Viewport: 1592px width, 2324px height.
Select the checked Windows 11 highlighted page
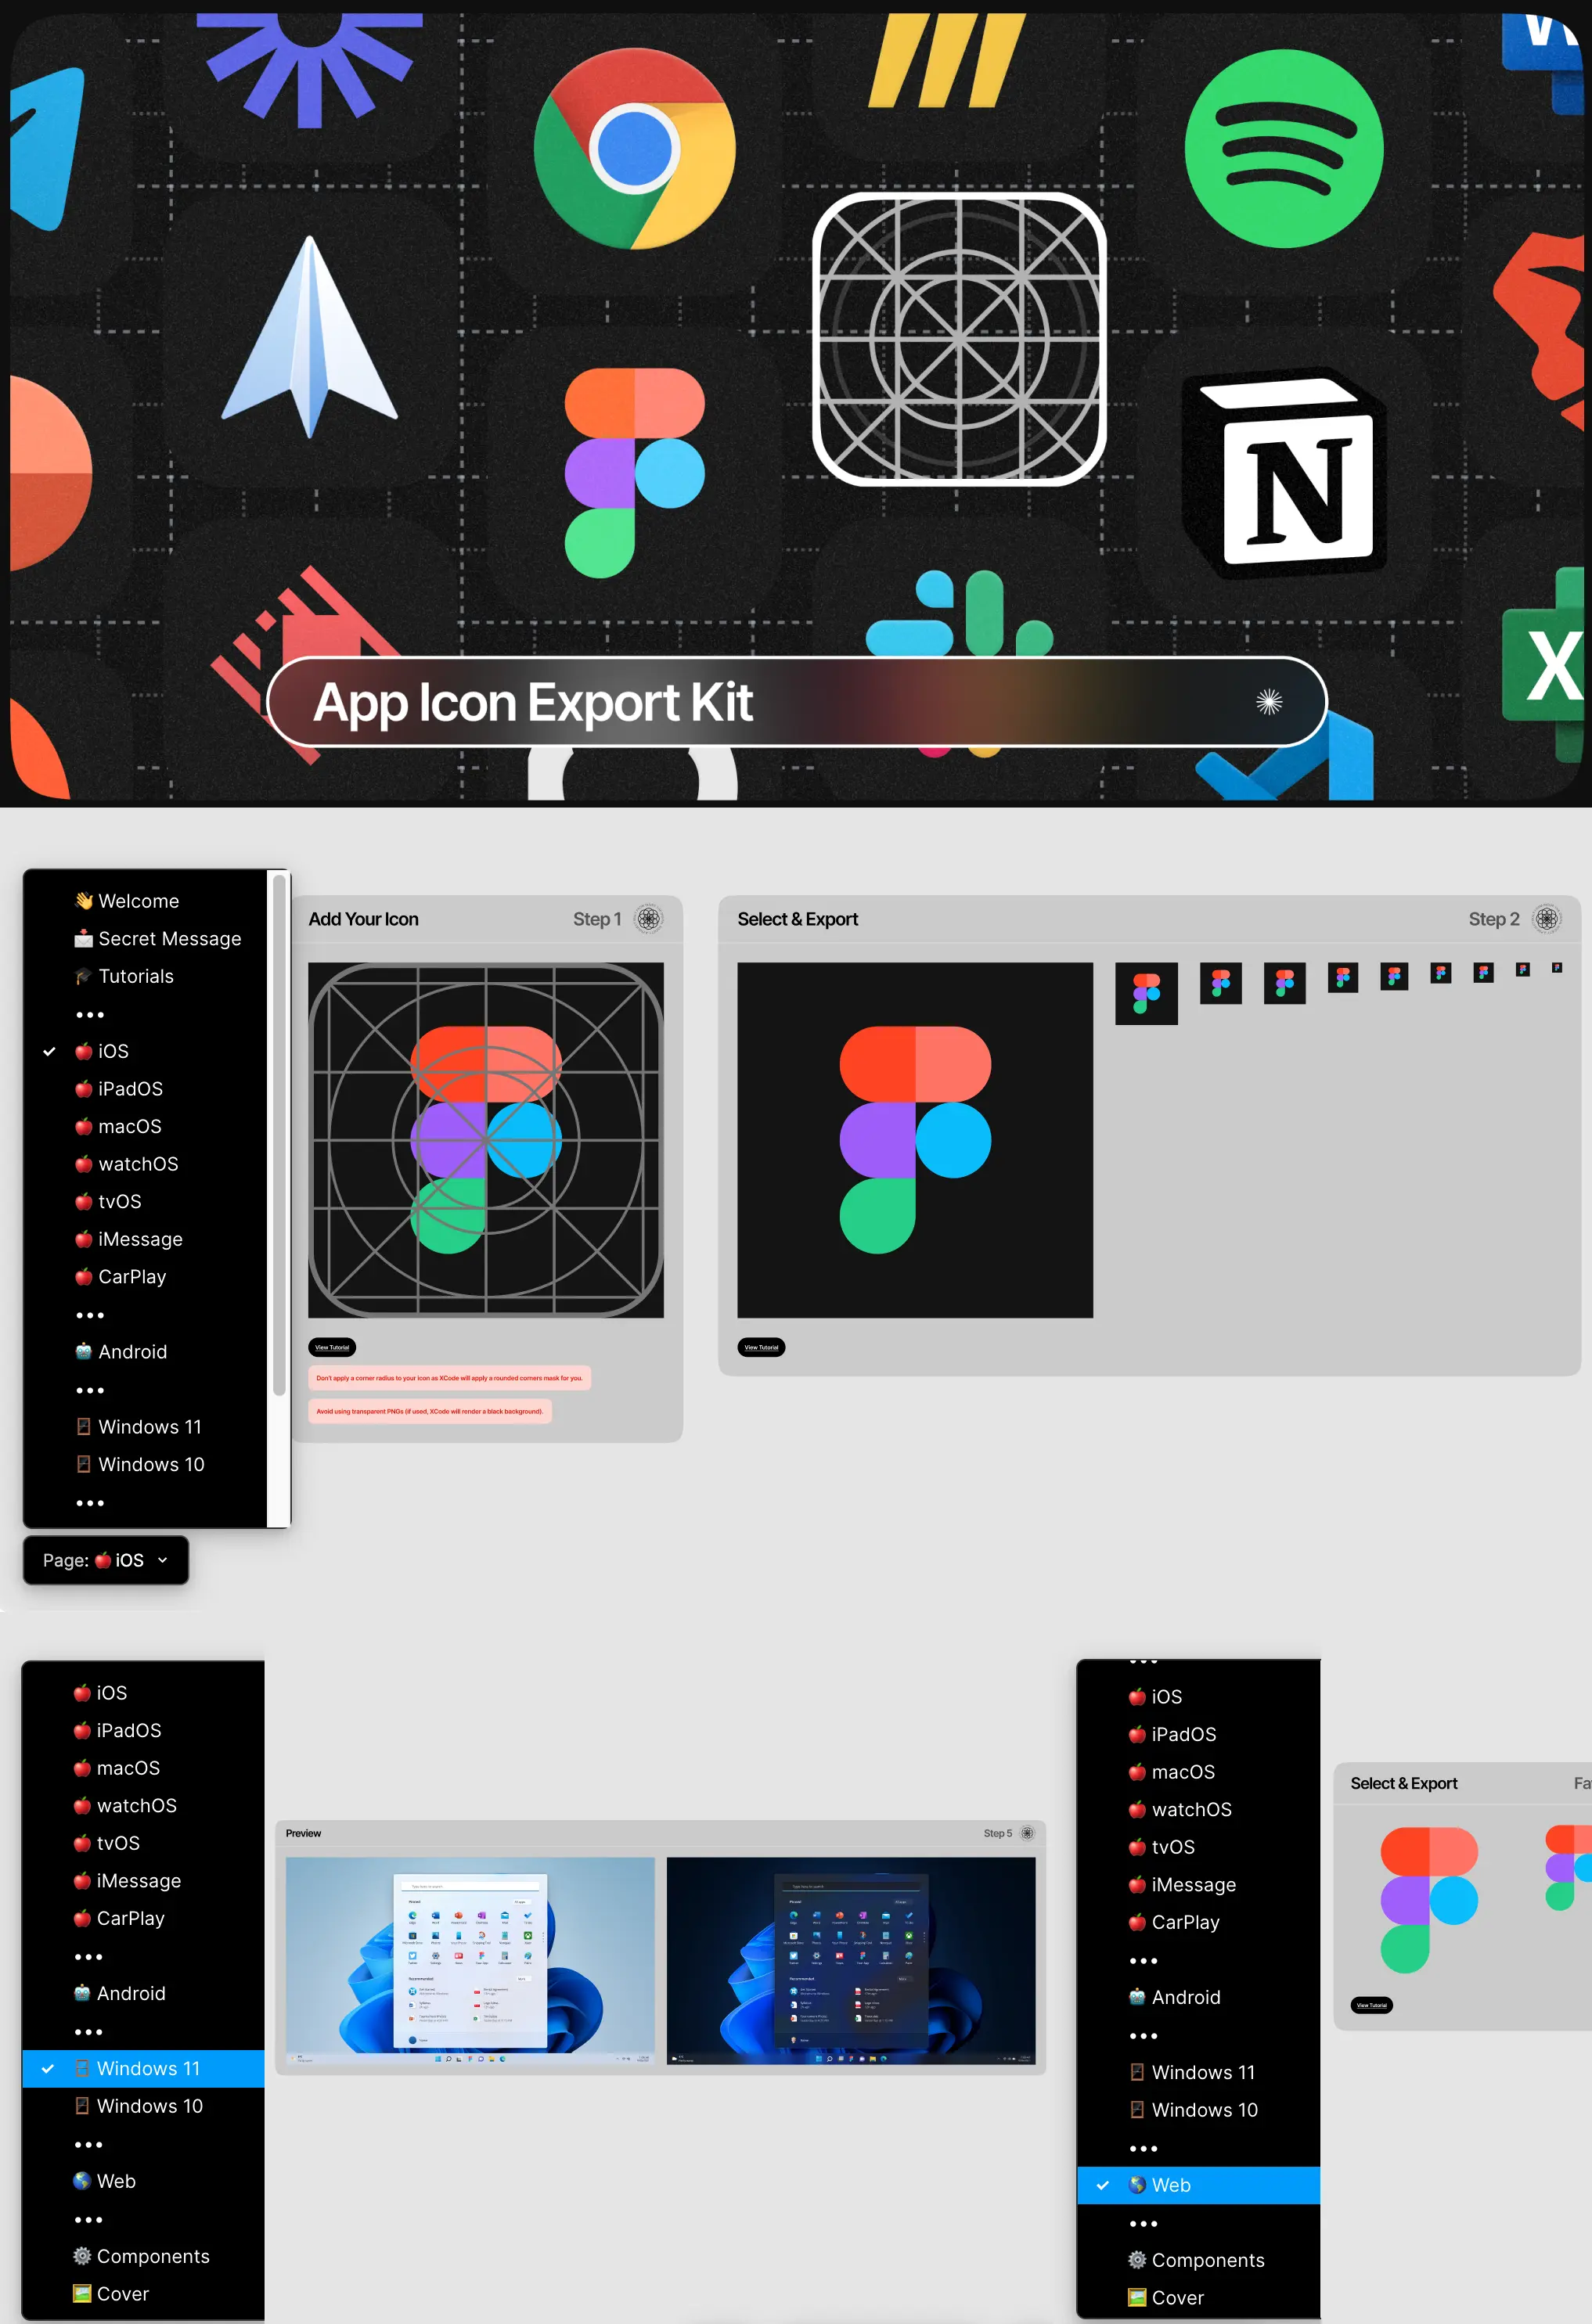(x=148, y=2068)
